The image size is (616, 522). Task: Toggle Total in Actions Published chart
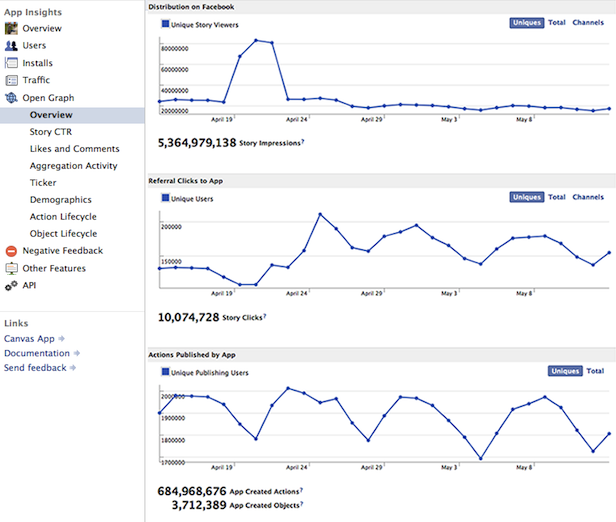(595, 371)
